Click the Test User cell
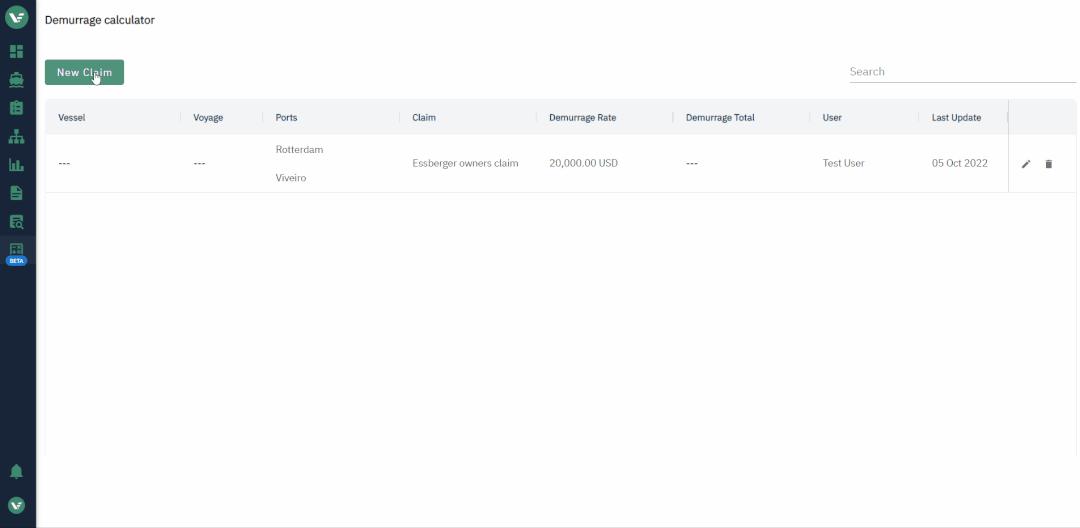This screenshot has width=1080, height=528. pyautogui.click(x=843, y=163)
